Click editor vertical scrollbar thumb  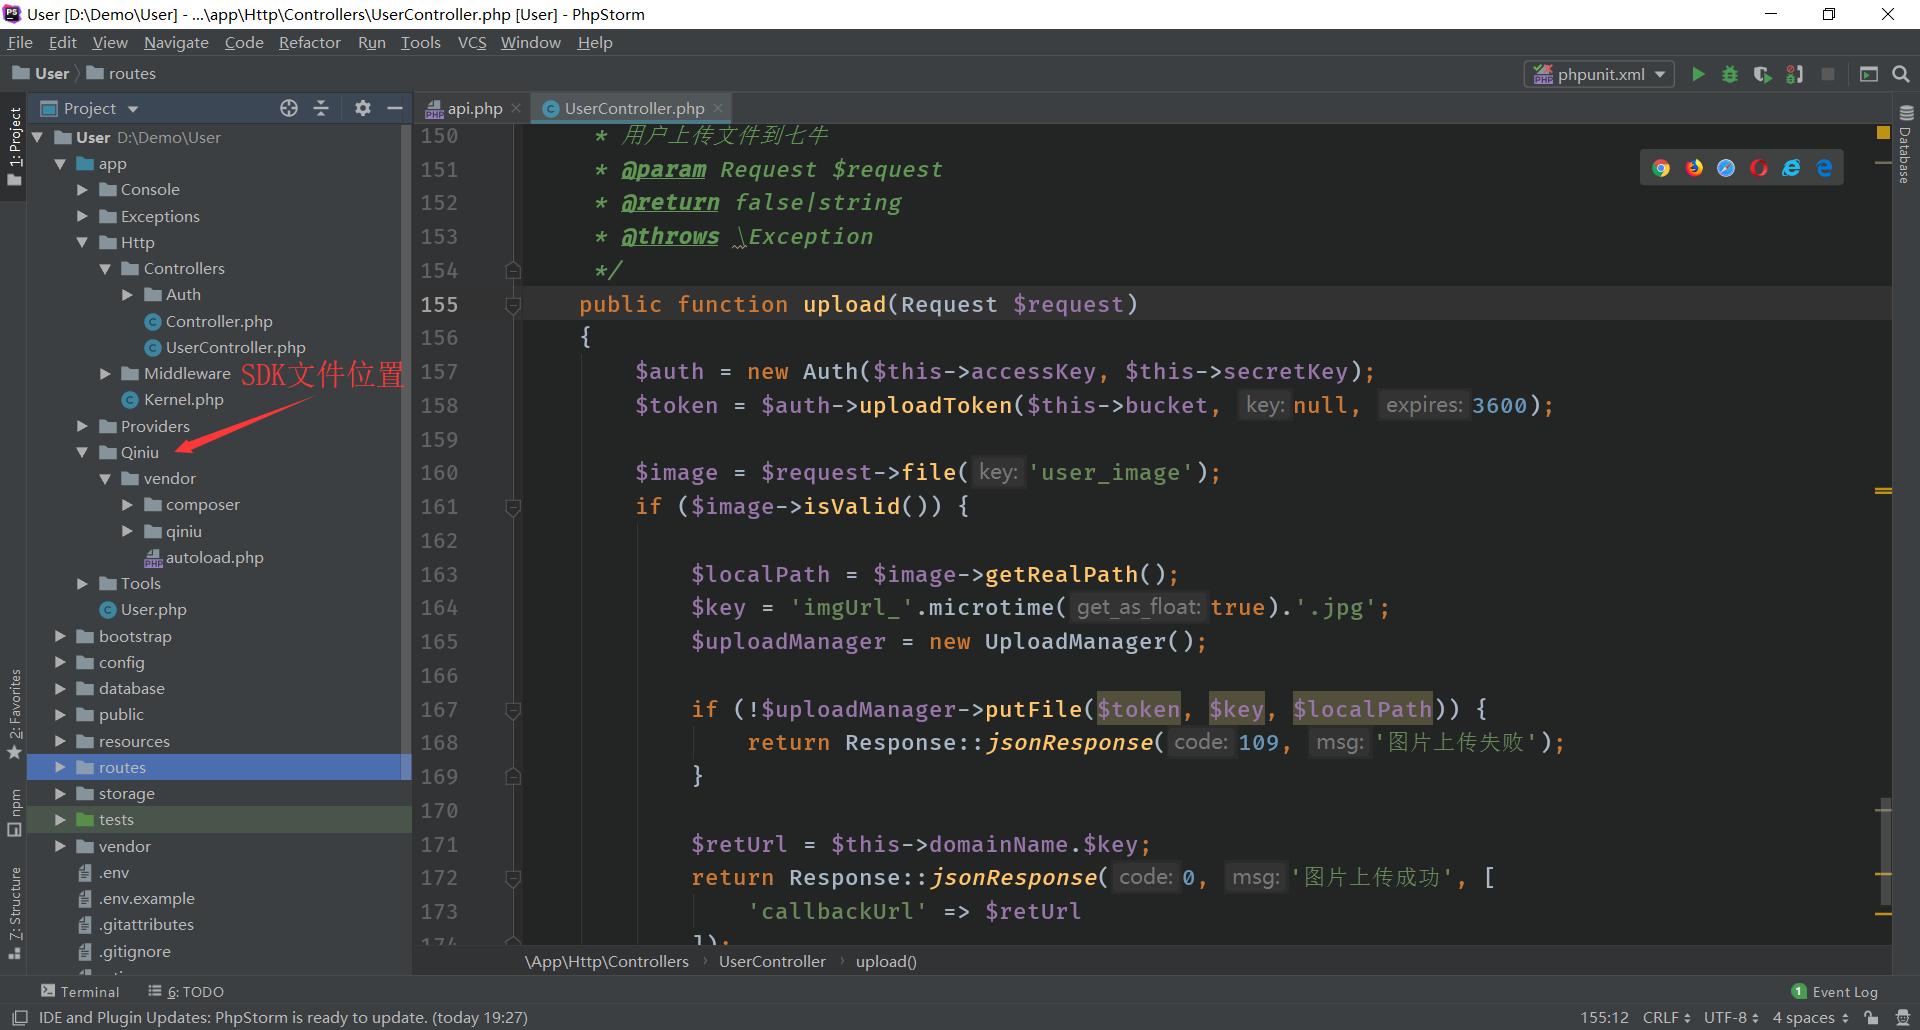(x=1884, y=852)
